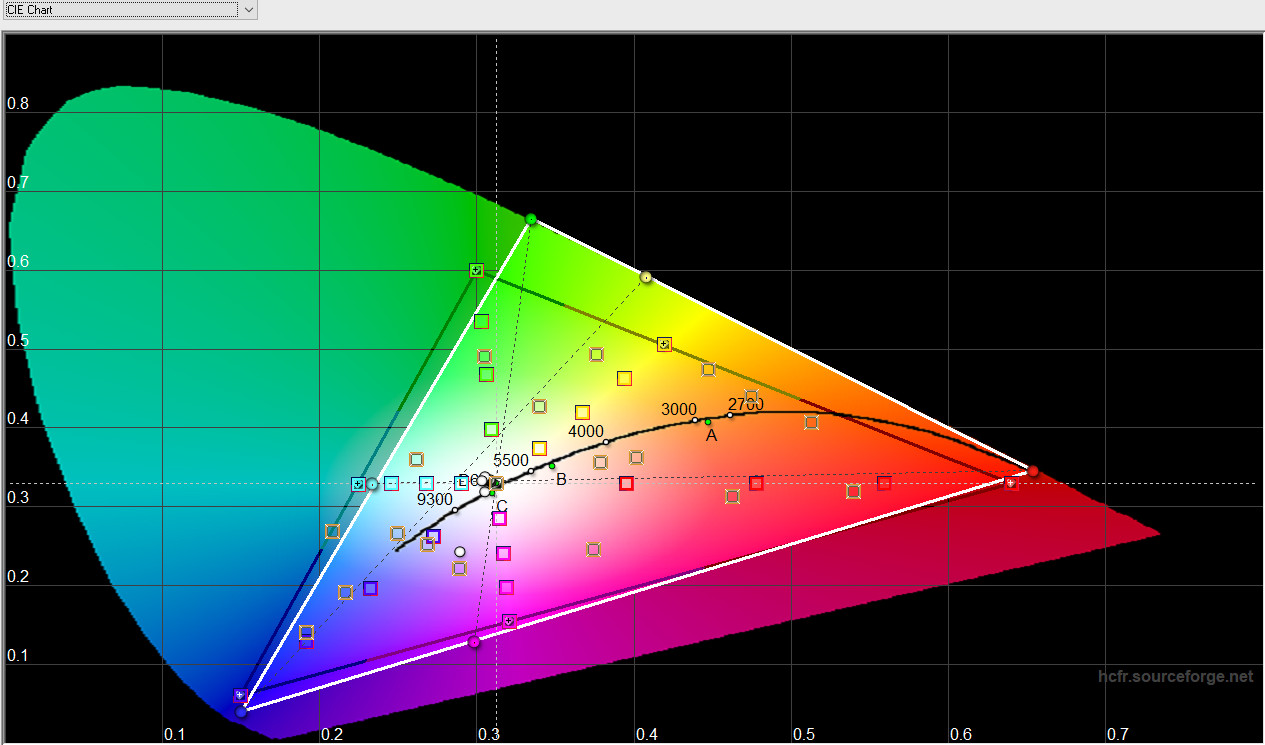Select the measured magenta secondary circle marker
This screenshot has height=745, width=1265.
[474, 642]
